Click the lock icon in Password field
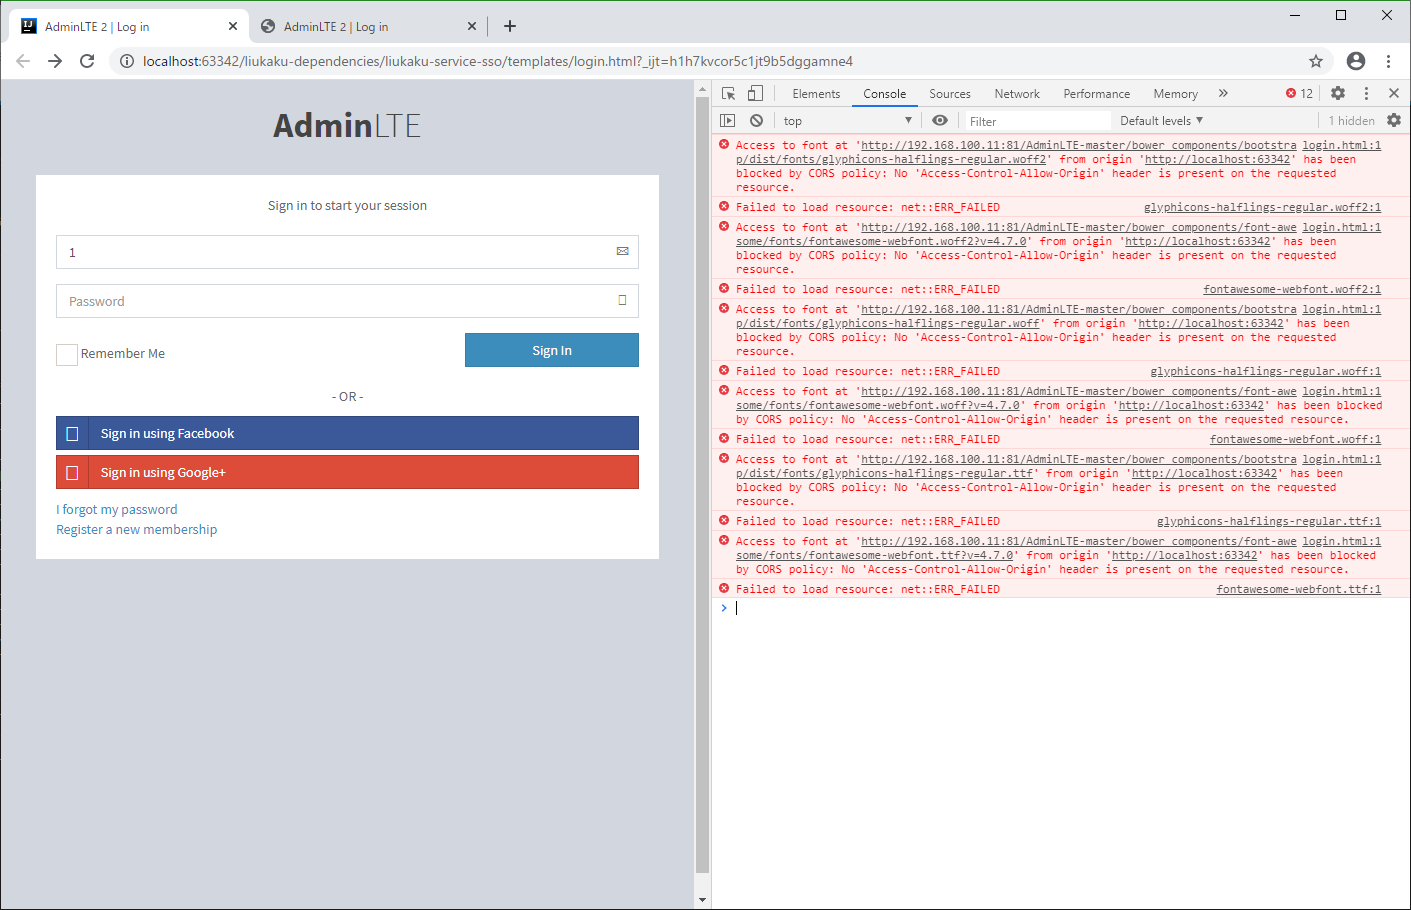 [622, 300]
